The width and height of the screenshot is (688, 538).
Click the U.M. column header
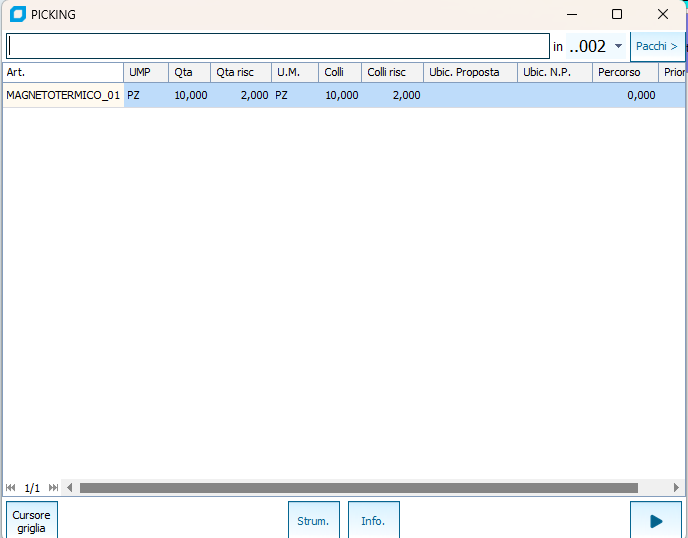[295, 72]
